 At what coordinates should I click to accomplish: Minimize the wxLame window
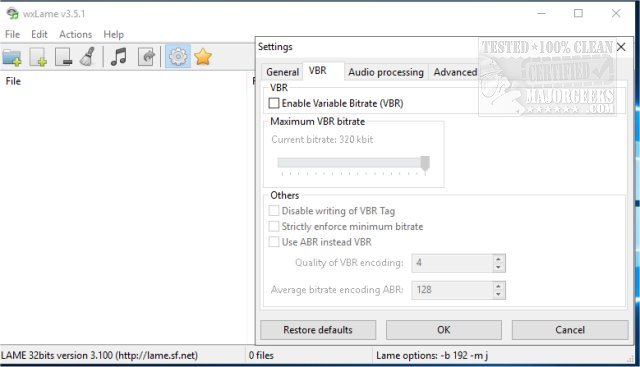click(541, 13)
